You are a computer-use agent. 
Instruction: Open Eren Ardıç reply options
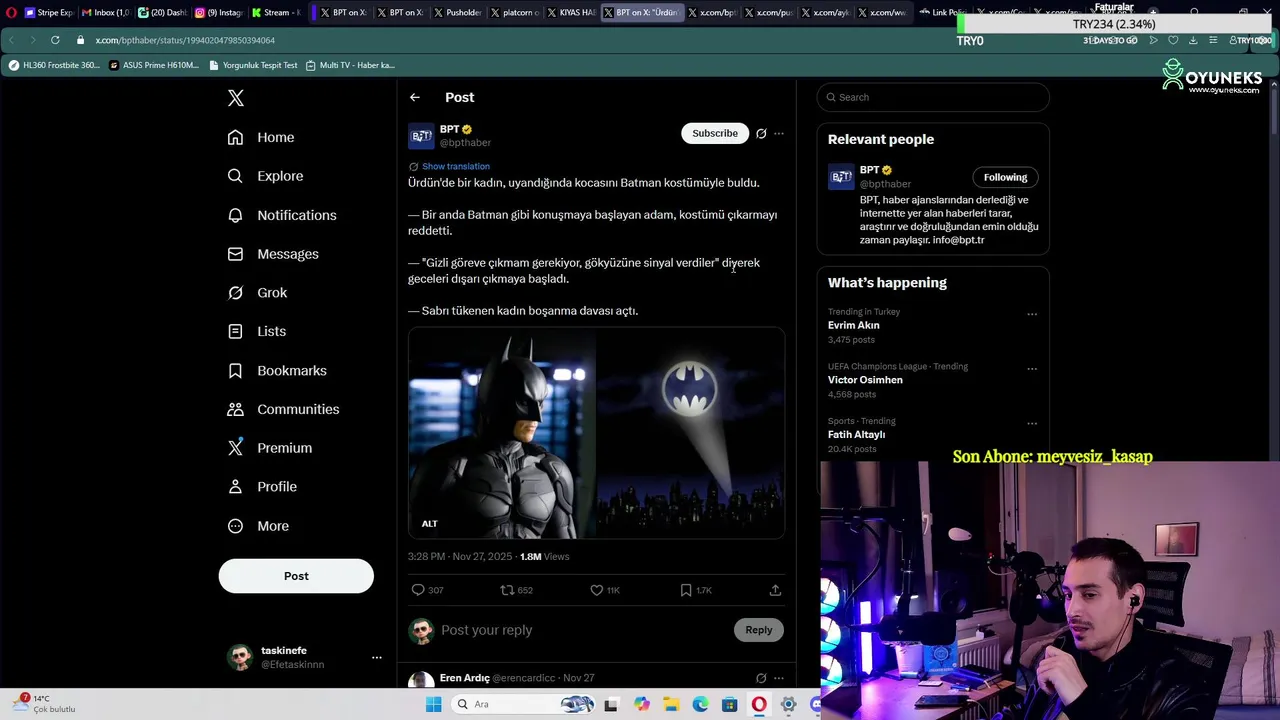coord(779,678)
